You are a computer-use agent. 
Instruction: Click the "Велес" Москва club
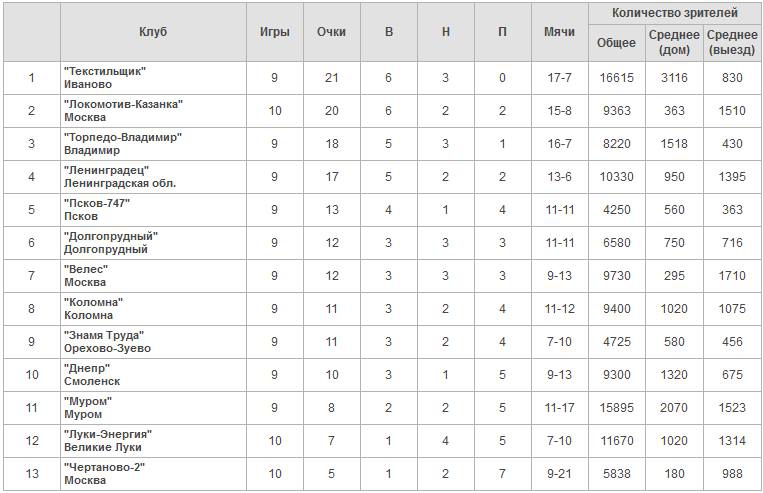(x=85, y=269)
